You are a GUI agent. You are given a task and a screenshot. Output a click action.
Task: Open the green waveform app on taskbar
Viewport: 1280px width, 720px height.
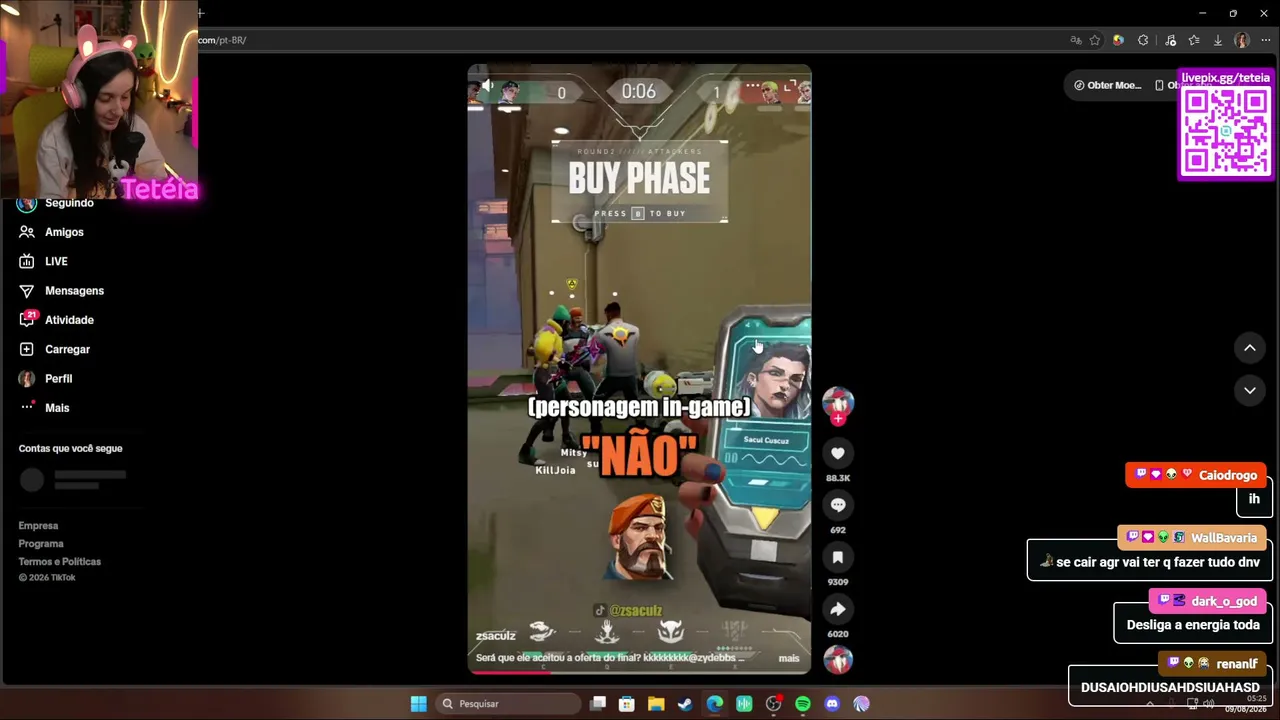pos(744,704)
